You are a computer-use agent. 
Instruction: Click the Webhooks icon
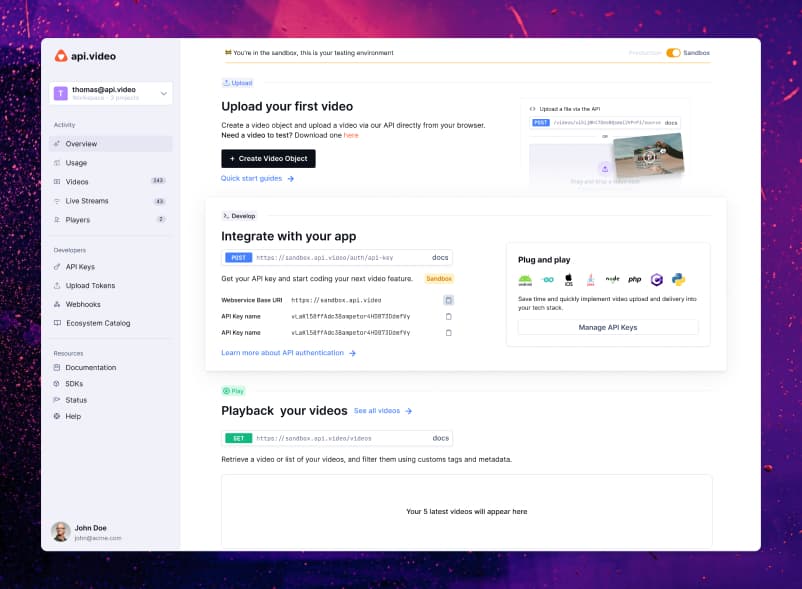[57, 304]
